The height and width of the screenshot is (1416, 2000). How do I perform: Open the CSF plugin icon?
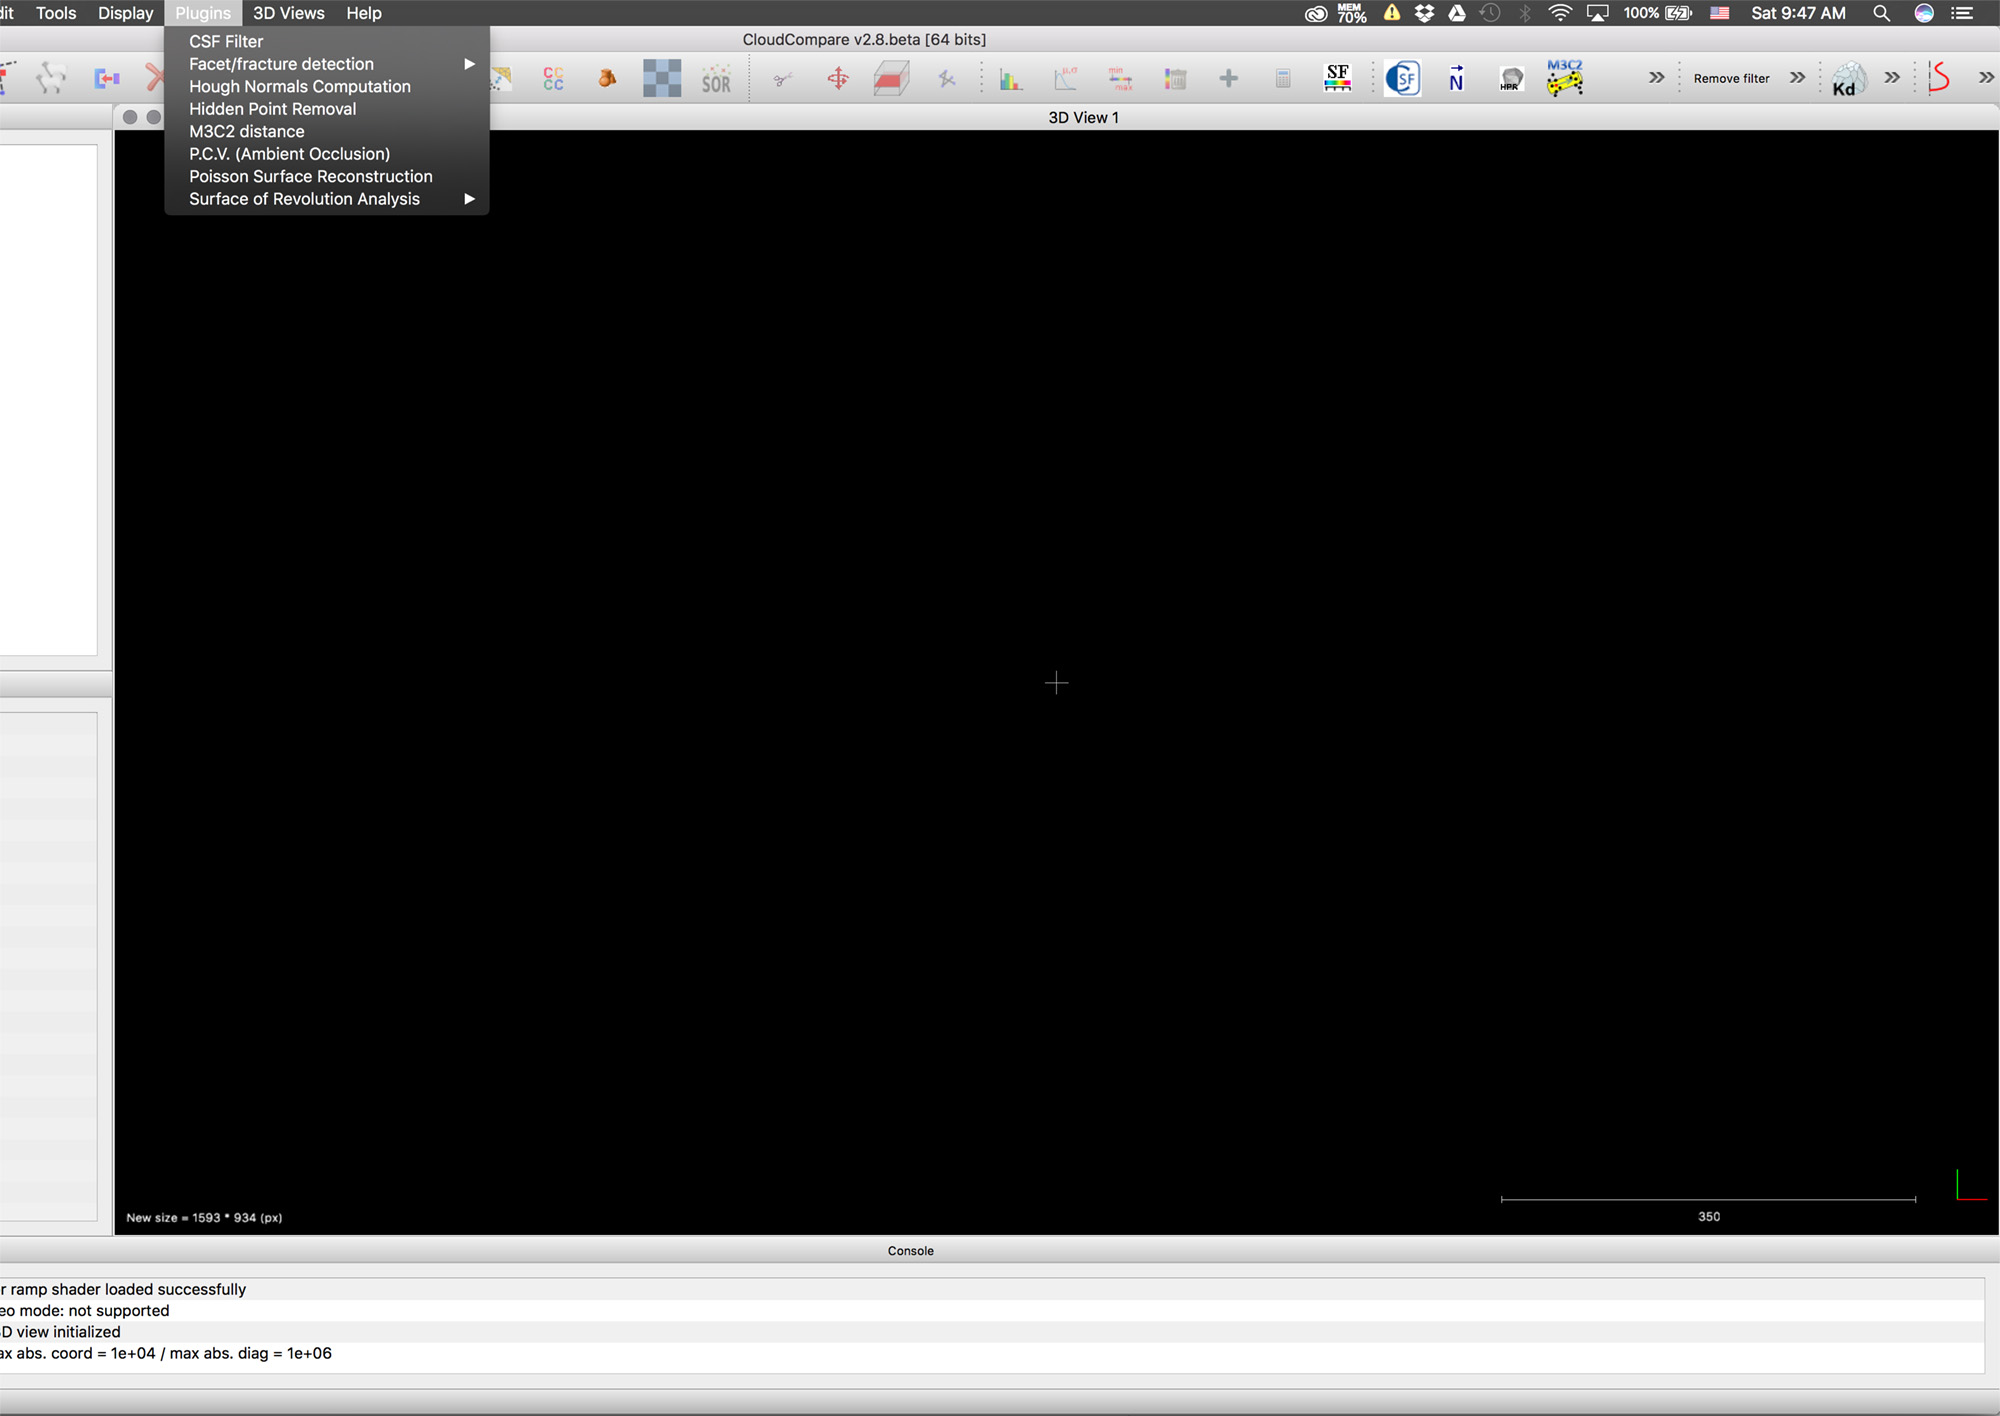pyautogui.click(x=1403, y=78)
